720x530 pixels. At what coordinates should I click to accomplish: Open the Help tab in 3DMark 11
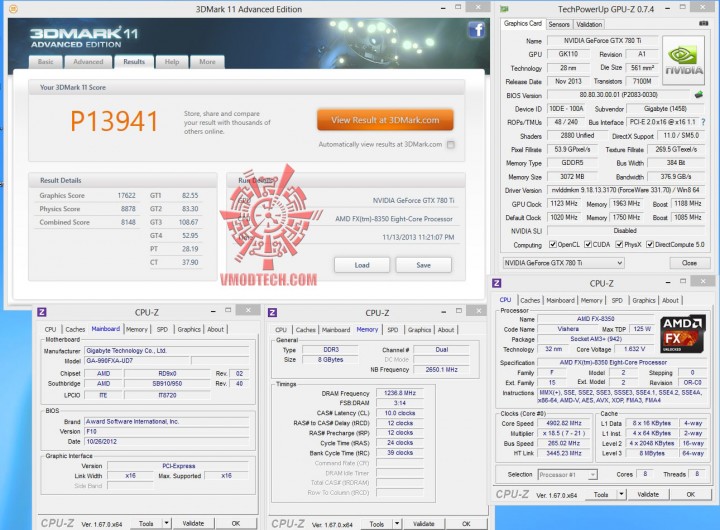tap(172, 62)
